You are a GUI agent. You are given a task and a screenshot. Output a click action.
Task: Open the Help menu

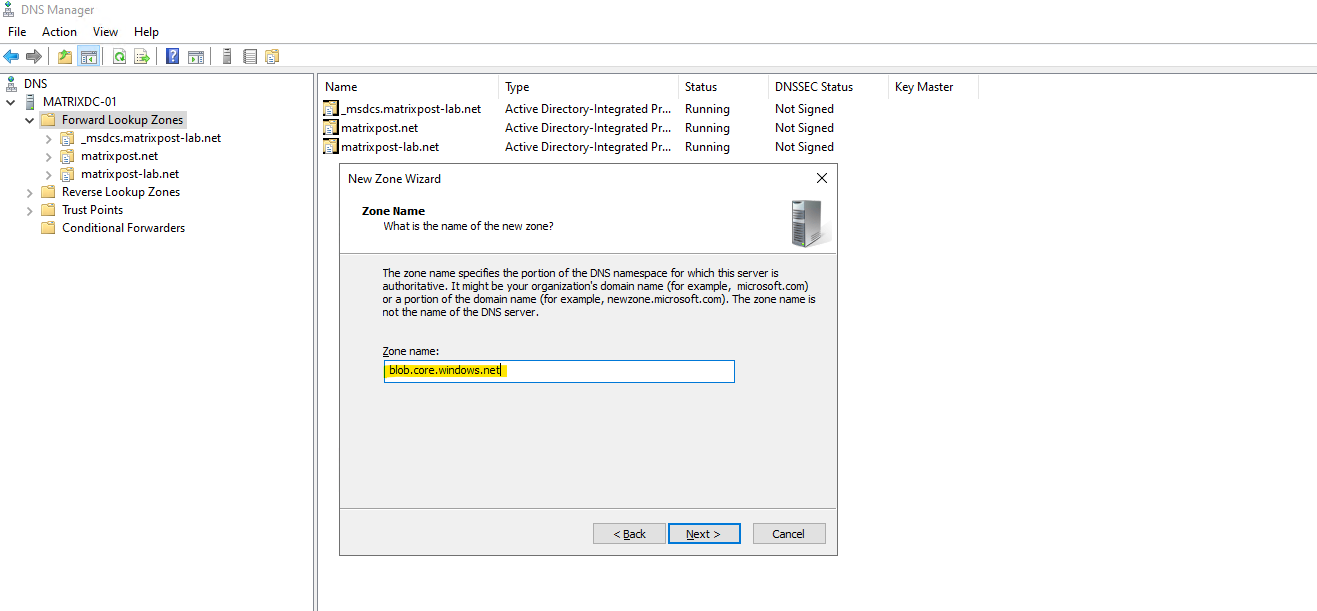pyautogui.click(x=146, y=32)
